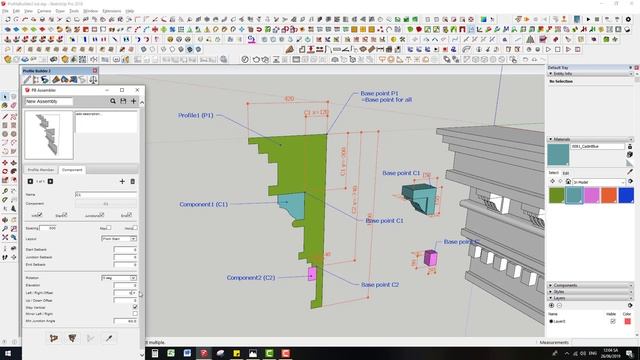Open the File menu
This screenshot has width=640, height=360.
[x=5, y=11]
